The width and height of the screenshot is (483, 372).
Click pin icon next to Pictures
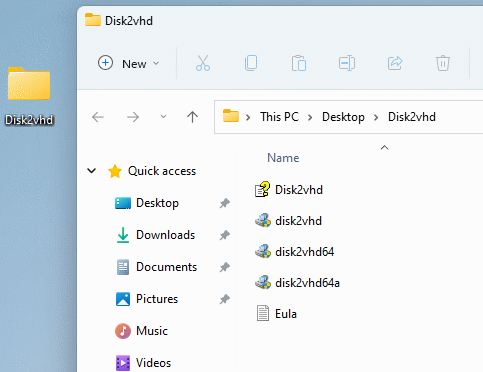pos(225,299)
